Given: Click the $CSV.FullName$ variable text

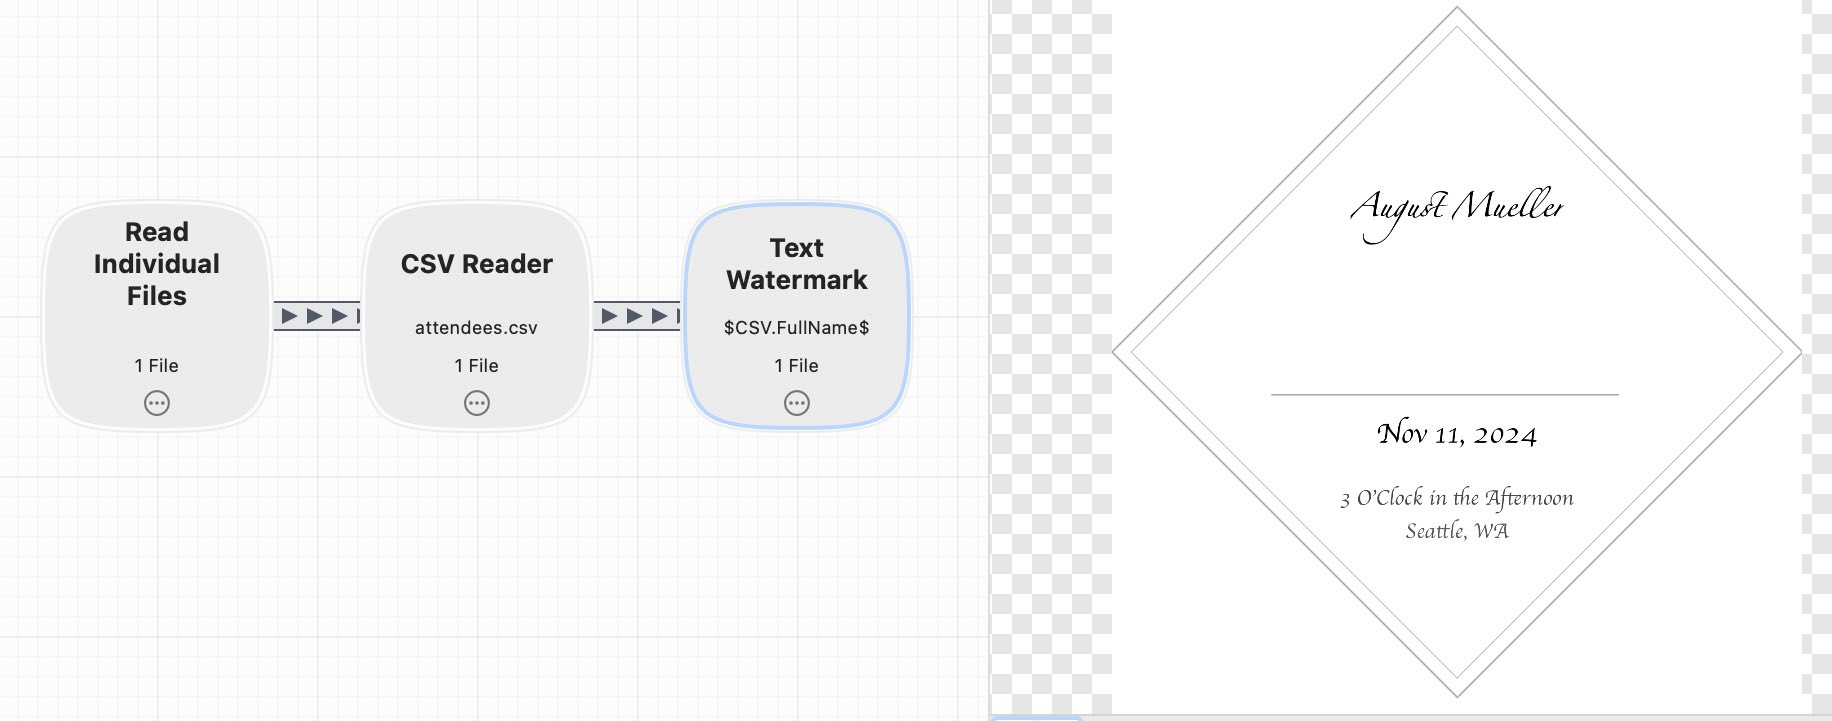Looking at the screenshot, I should (x=797, y=328).
